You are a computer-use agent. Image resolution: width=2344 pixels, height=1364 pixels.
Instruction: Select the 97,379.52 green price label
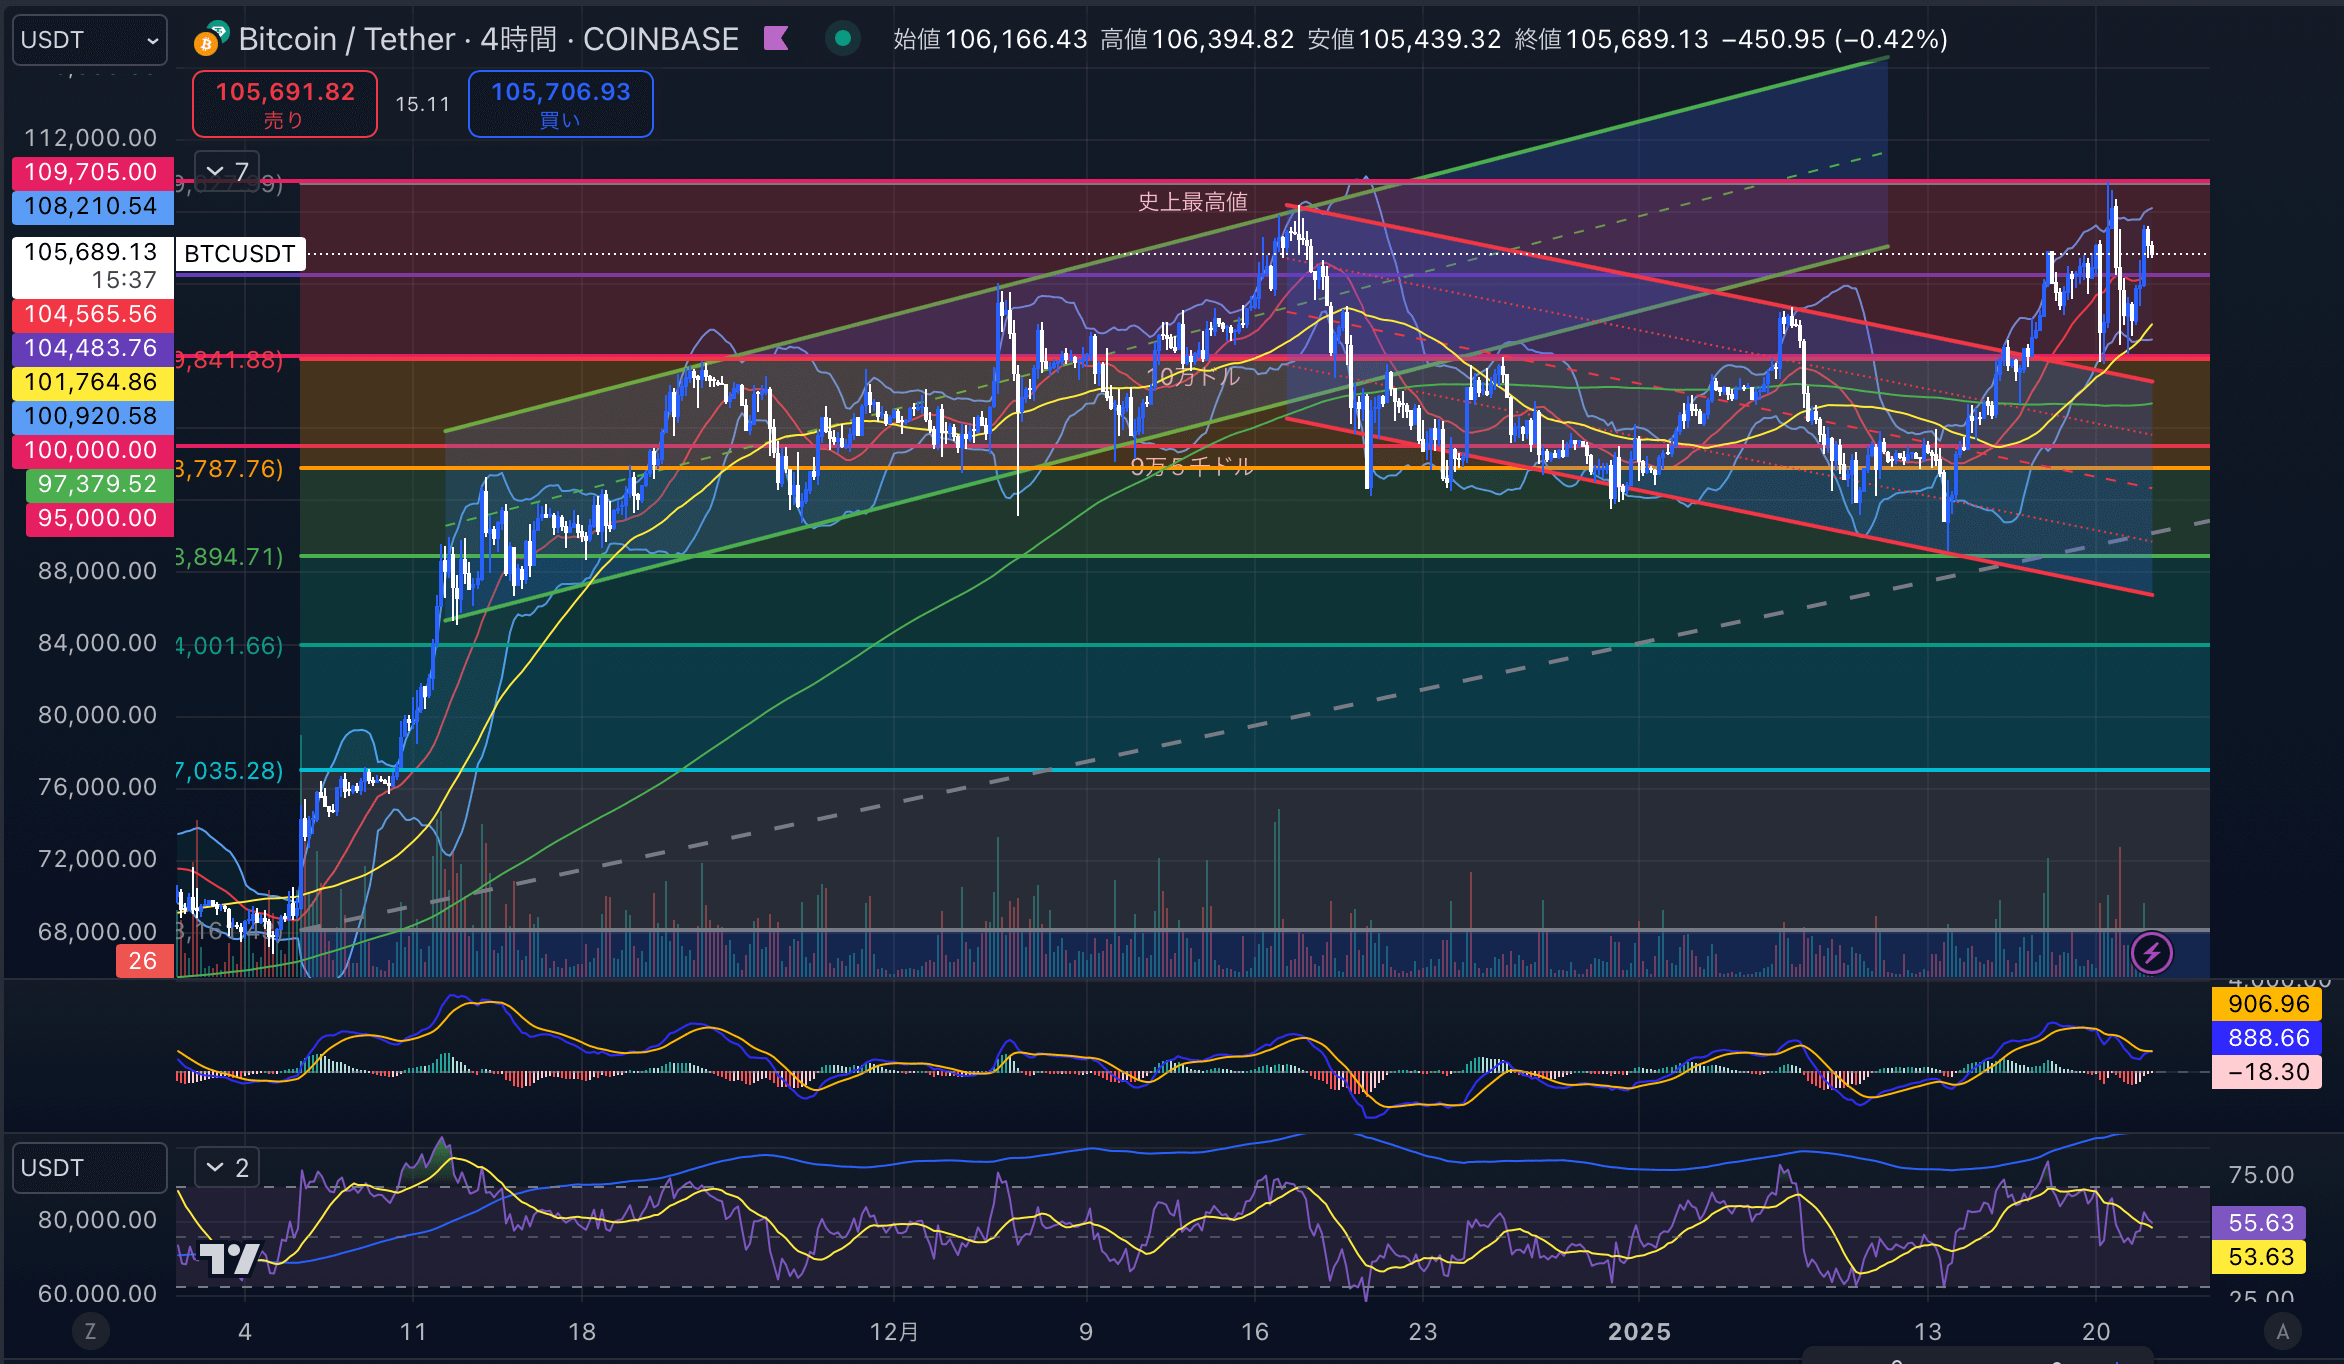click(x=99, y=484)
